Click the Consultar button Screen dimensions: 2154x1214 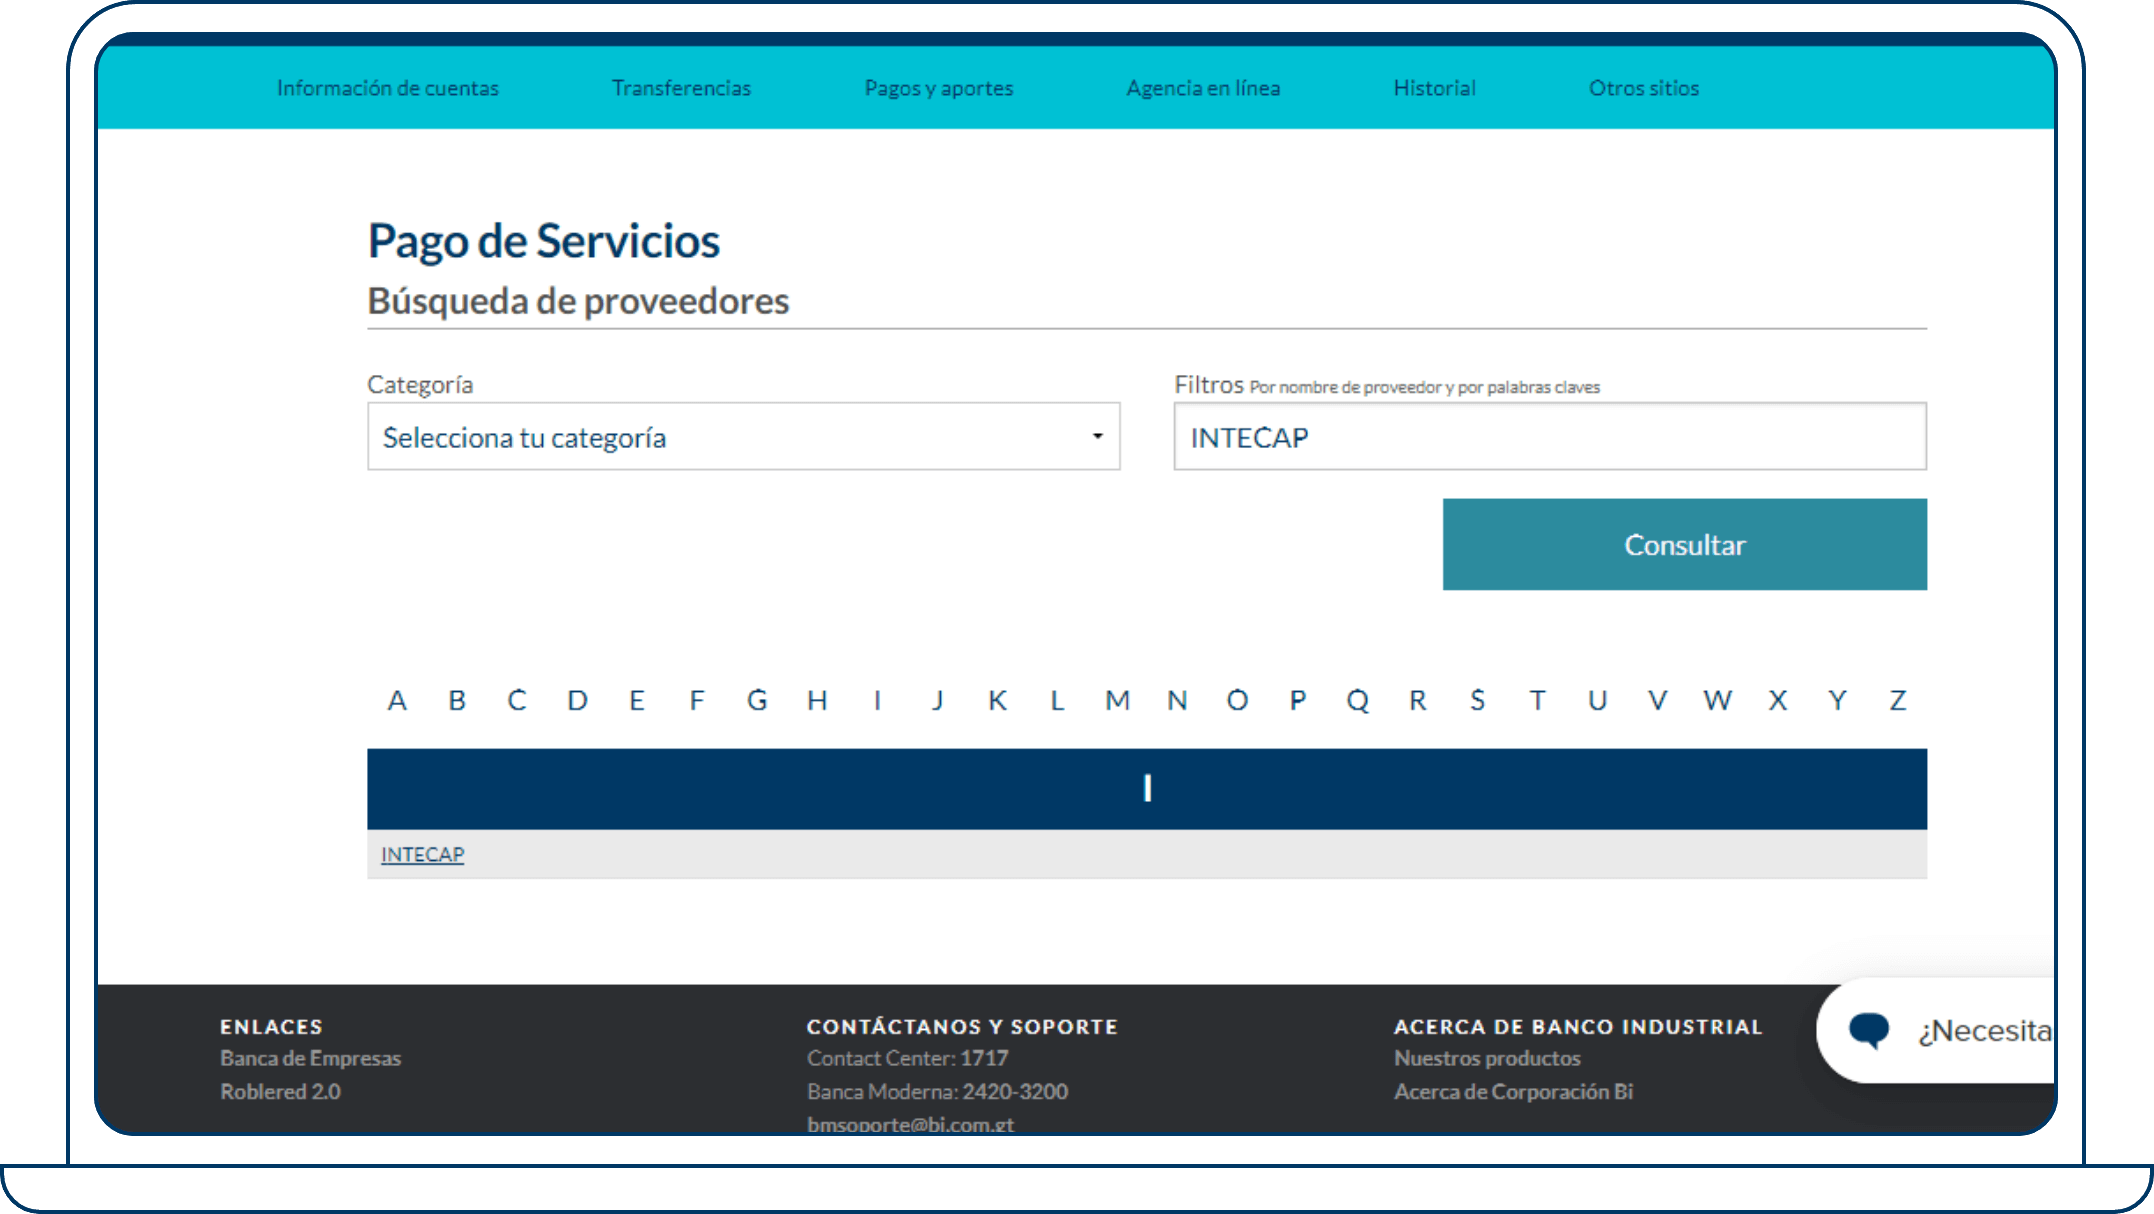tap(1684, 545)
